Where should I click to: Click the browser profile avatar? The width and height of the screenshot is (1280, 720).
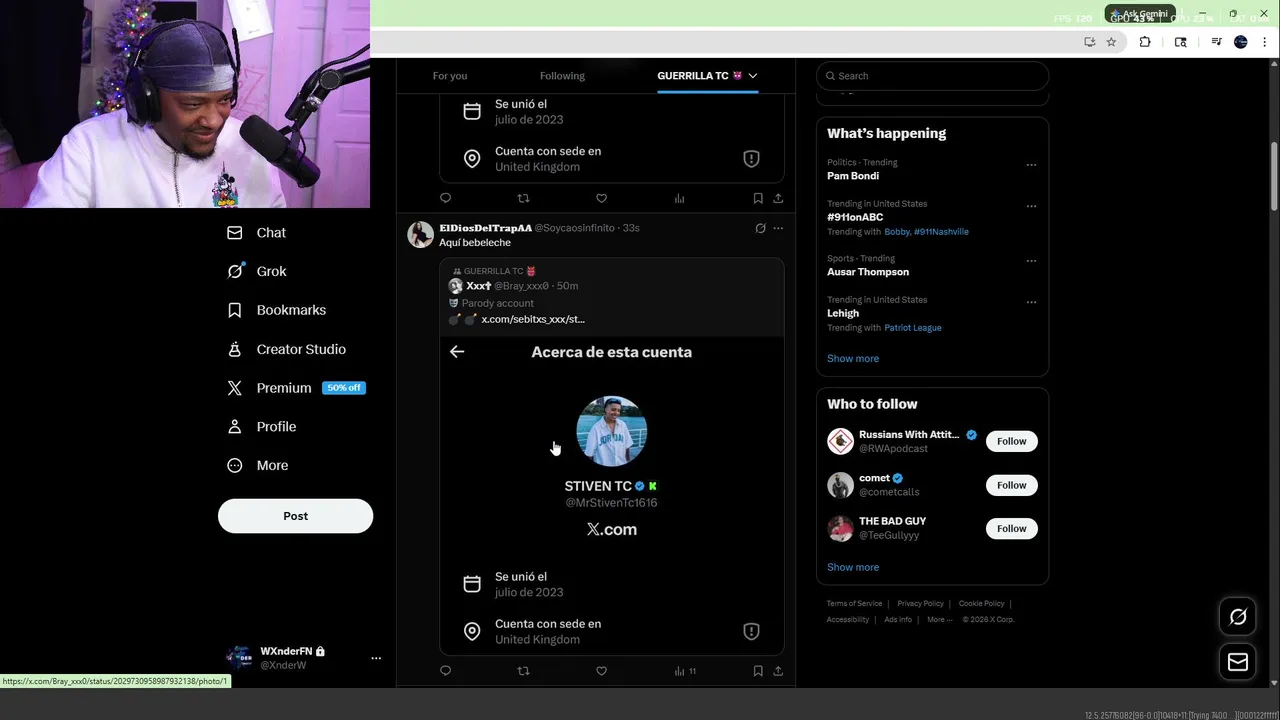click(x=1241, y=42)
